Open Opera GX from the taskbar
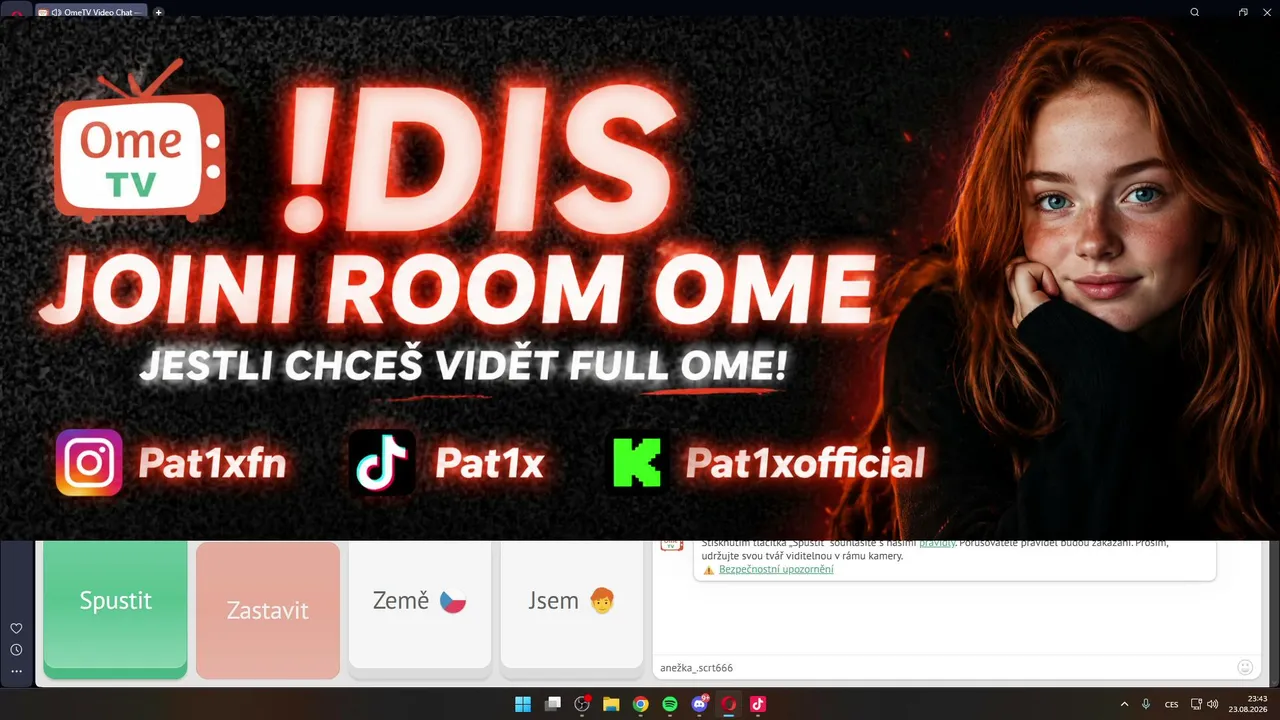The width and height of the screenshot is (1280, 720). (729, 704)
